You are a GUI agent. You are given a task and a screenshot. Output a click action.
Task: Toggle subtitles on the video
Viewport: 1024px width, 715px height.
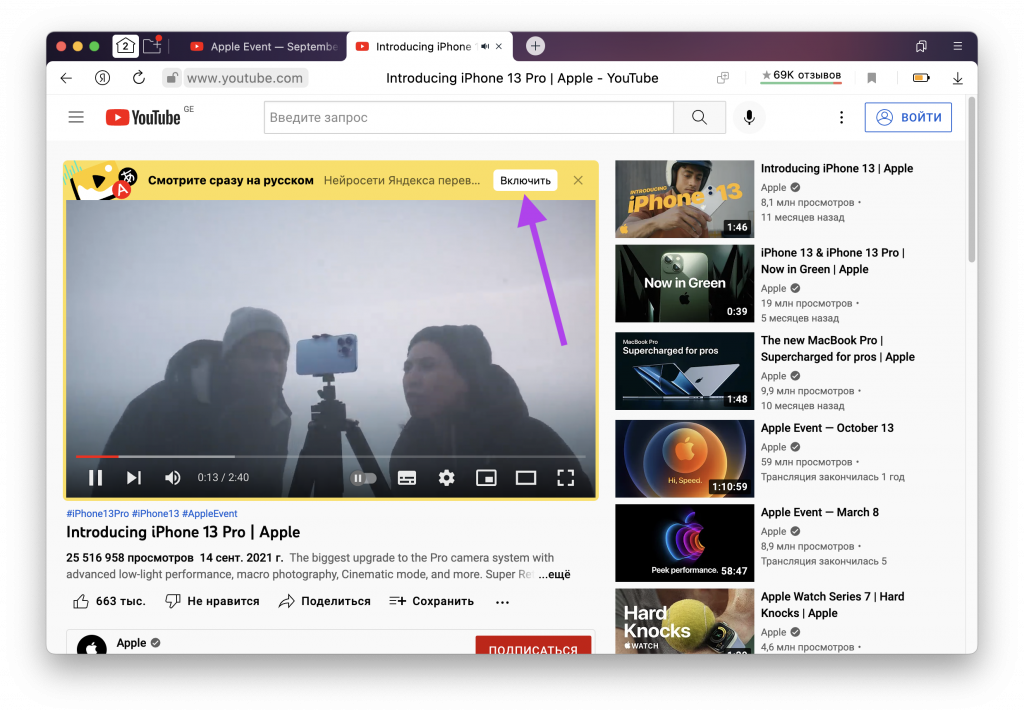tap(407, 478)
